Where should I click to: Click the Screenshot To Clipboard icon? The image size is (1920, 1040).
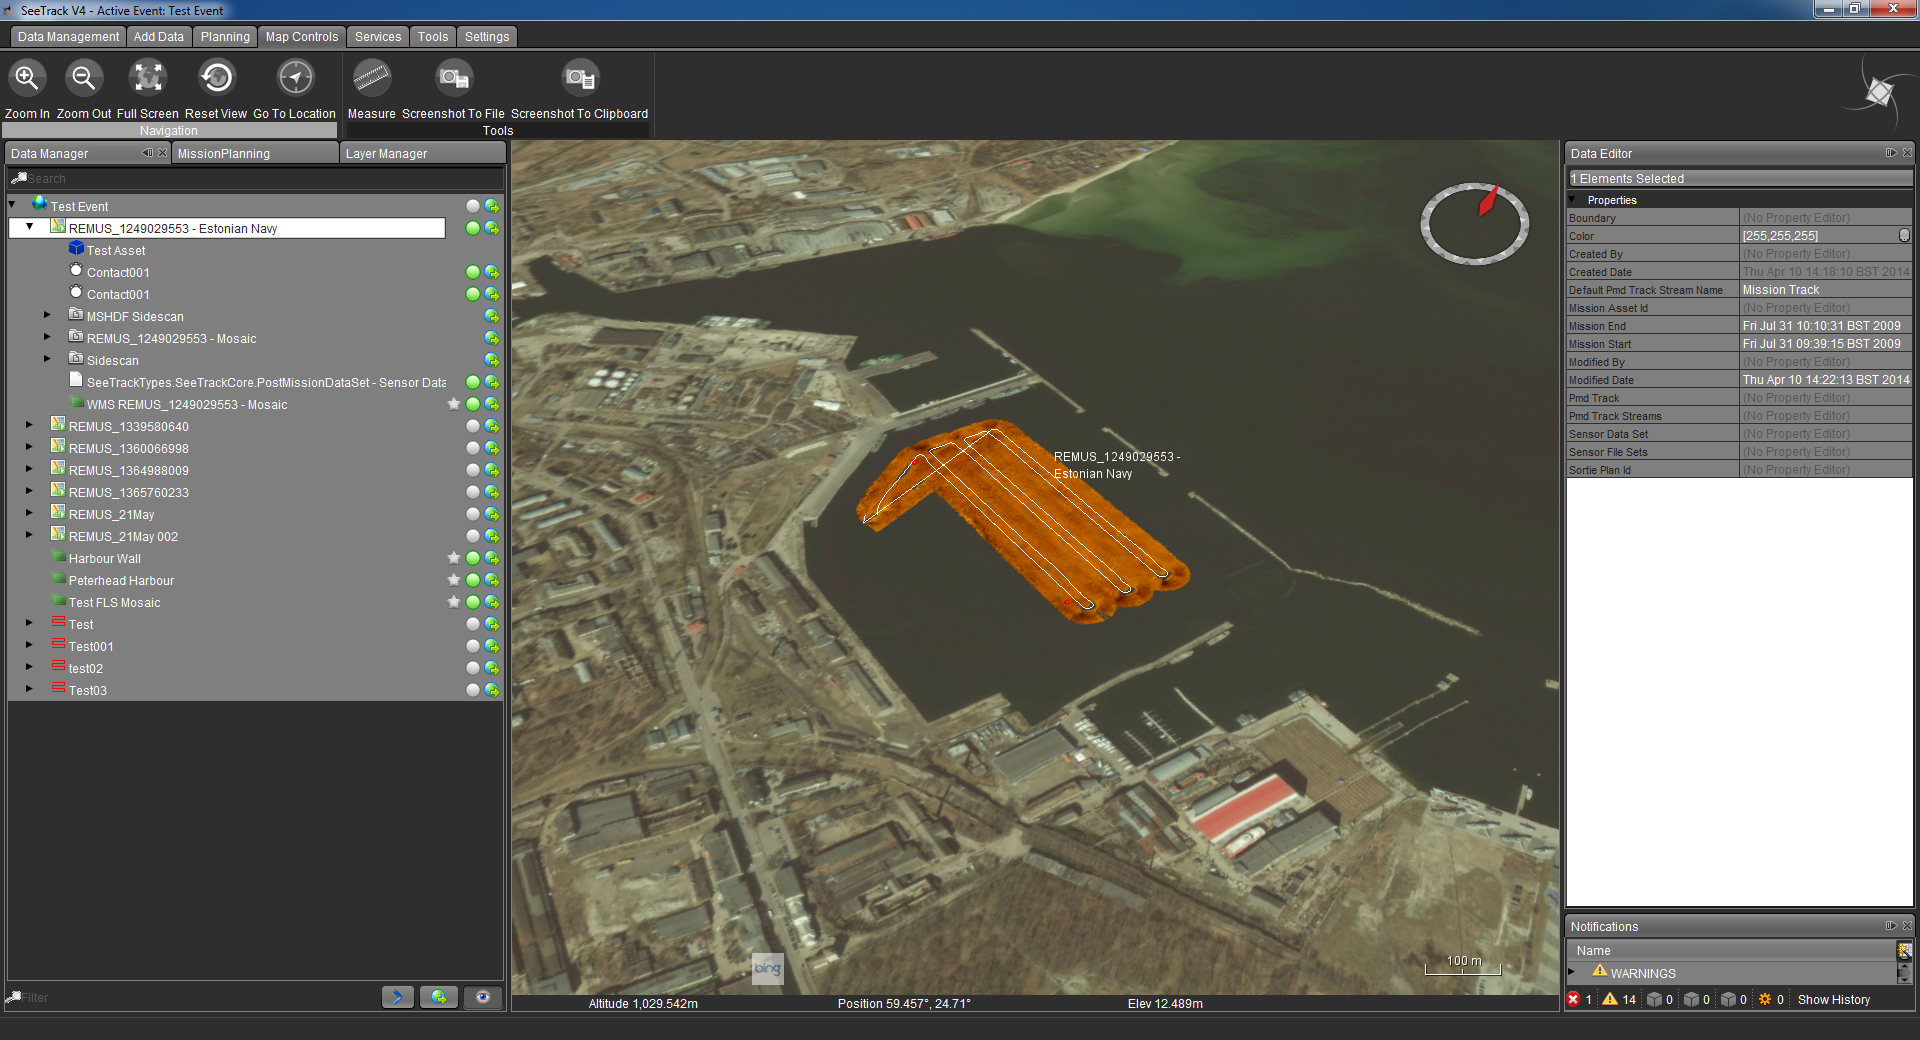click(580, 77)
